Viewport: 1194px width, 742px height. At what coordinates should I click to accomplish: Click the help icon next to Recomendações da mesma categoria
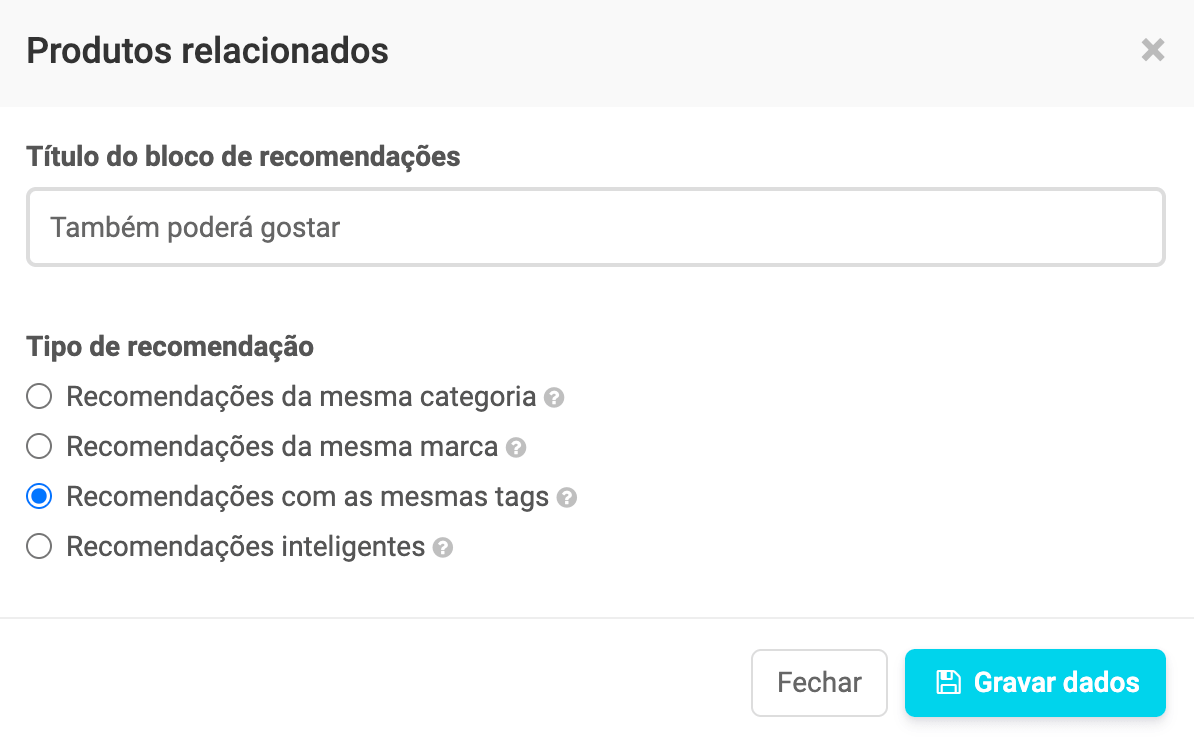554,397
